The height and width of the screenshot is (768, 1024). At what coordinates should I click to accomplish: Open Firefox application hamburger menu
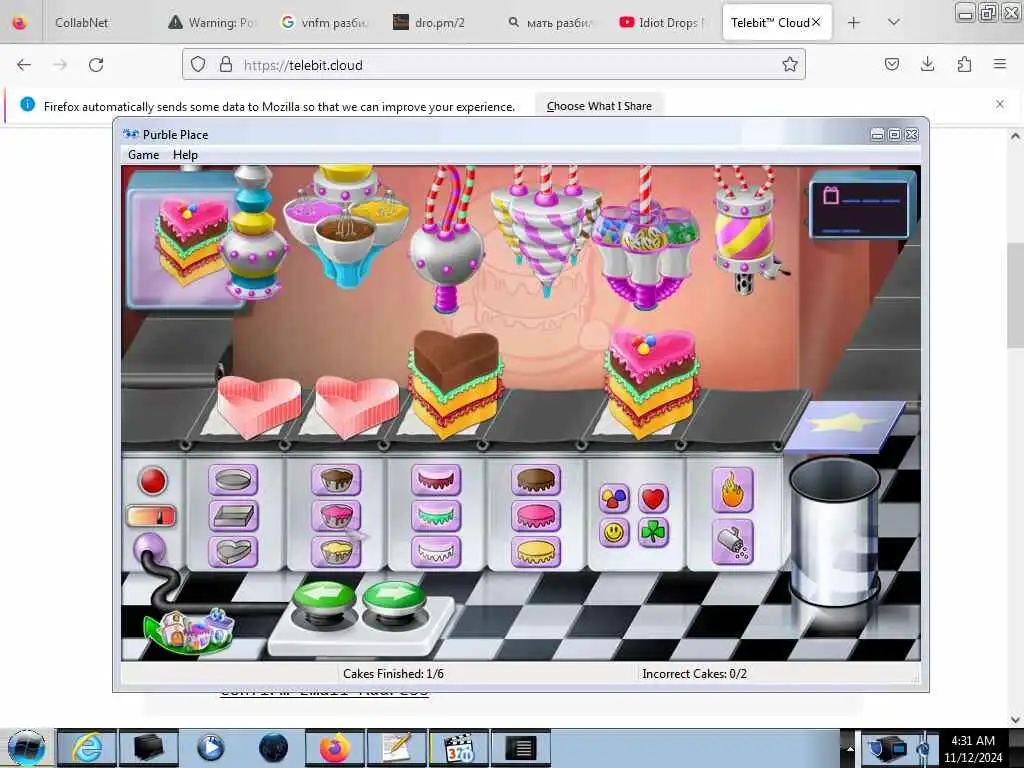pyautogui.click(x=1000, y=64)
